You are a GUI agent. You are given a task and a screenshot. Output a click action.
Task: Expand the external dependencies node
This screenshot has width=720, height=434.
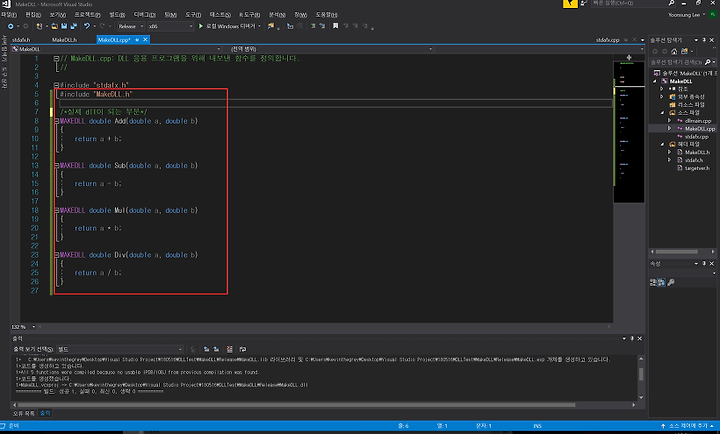tap(662, 97)
